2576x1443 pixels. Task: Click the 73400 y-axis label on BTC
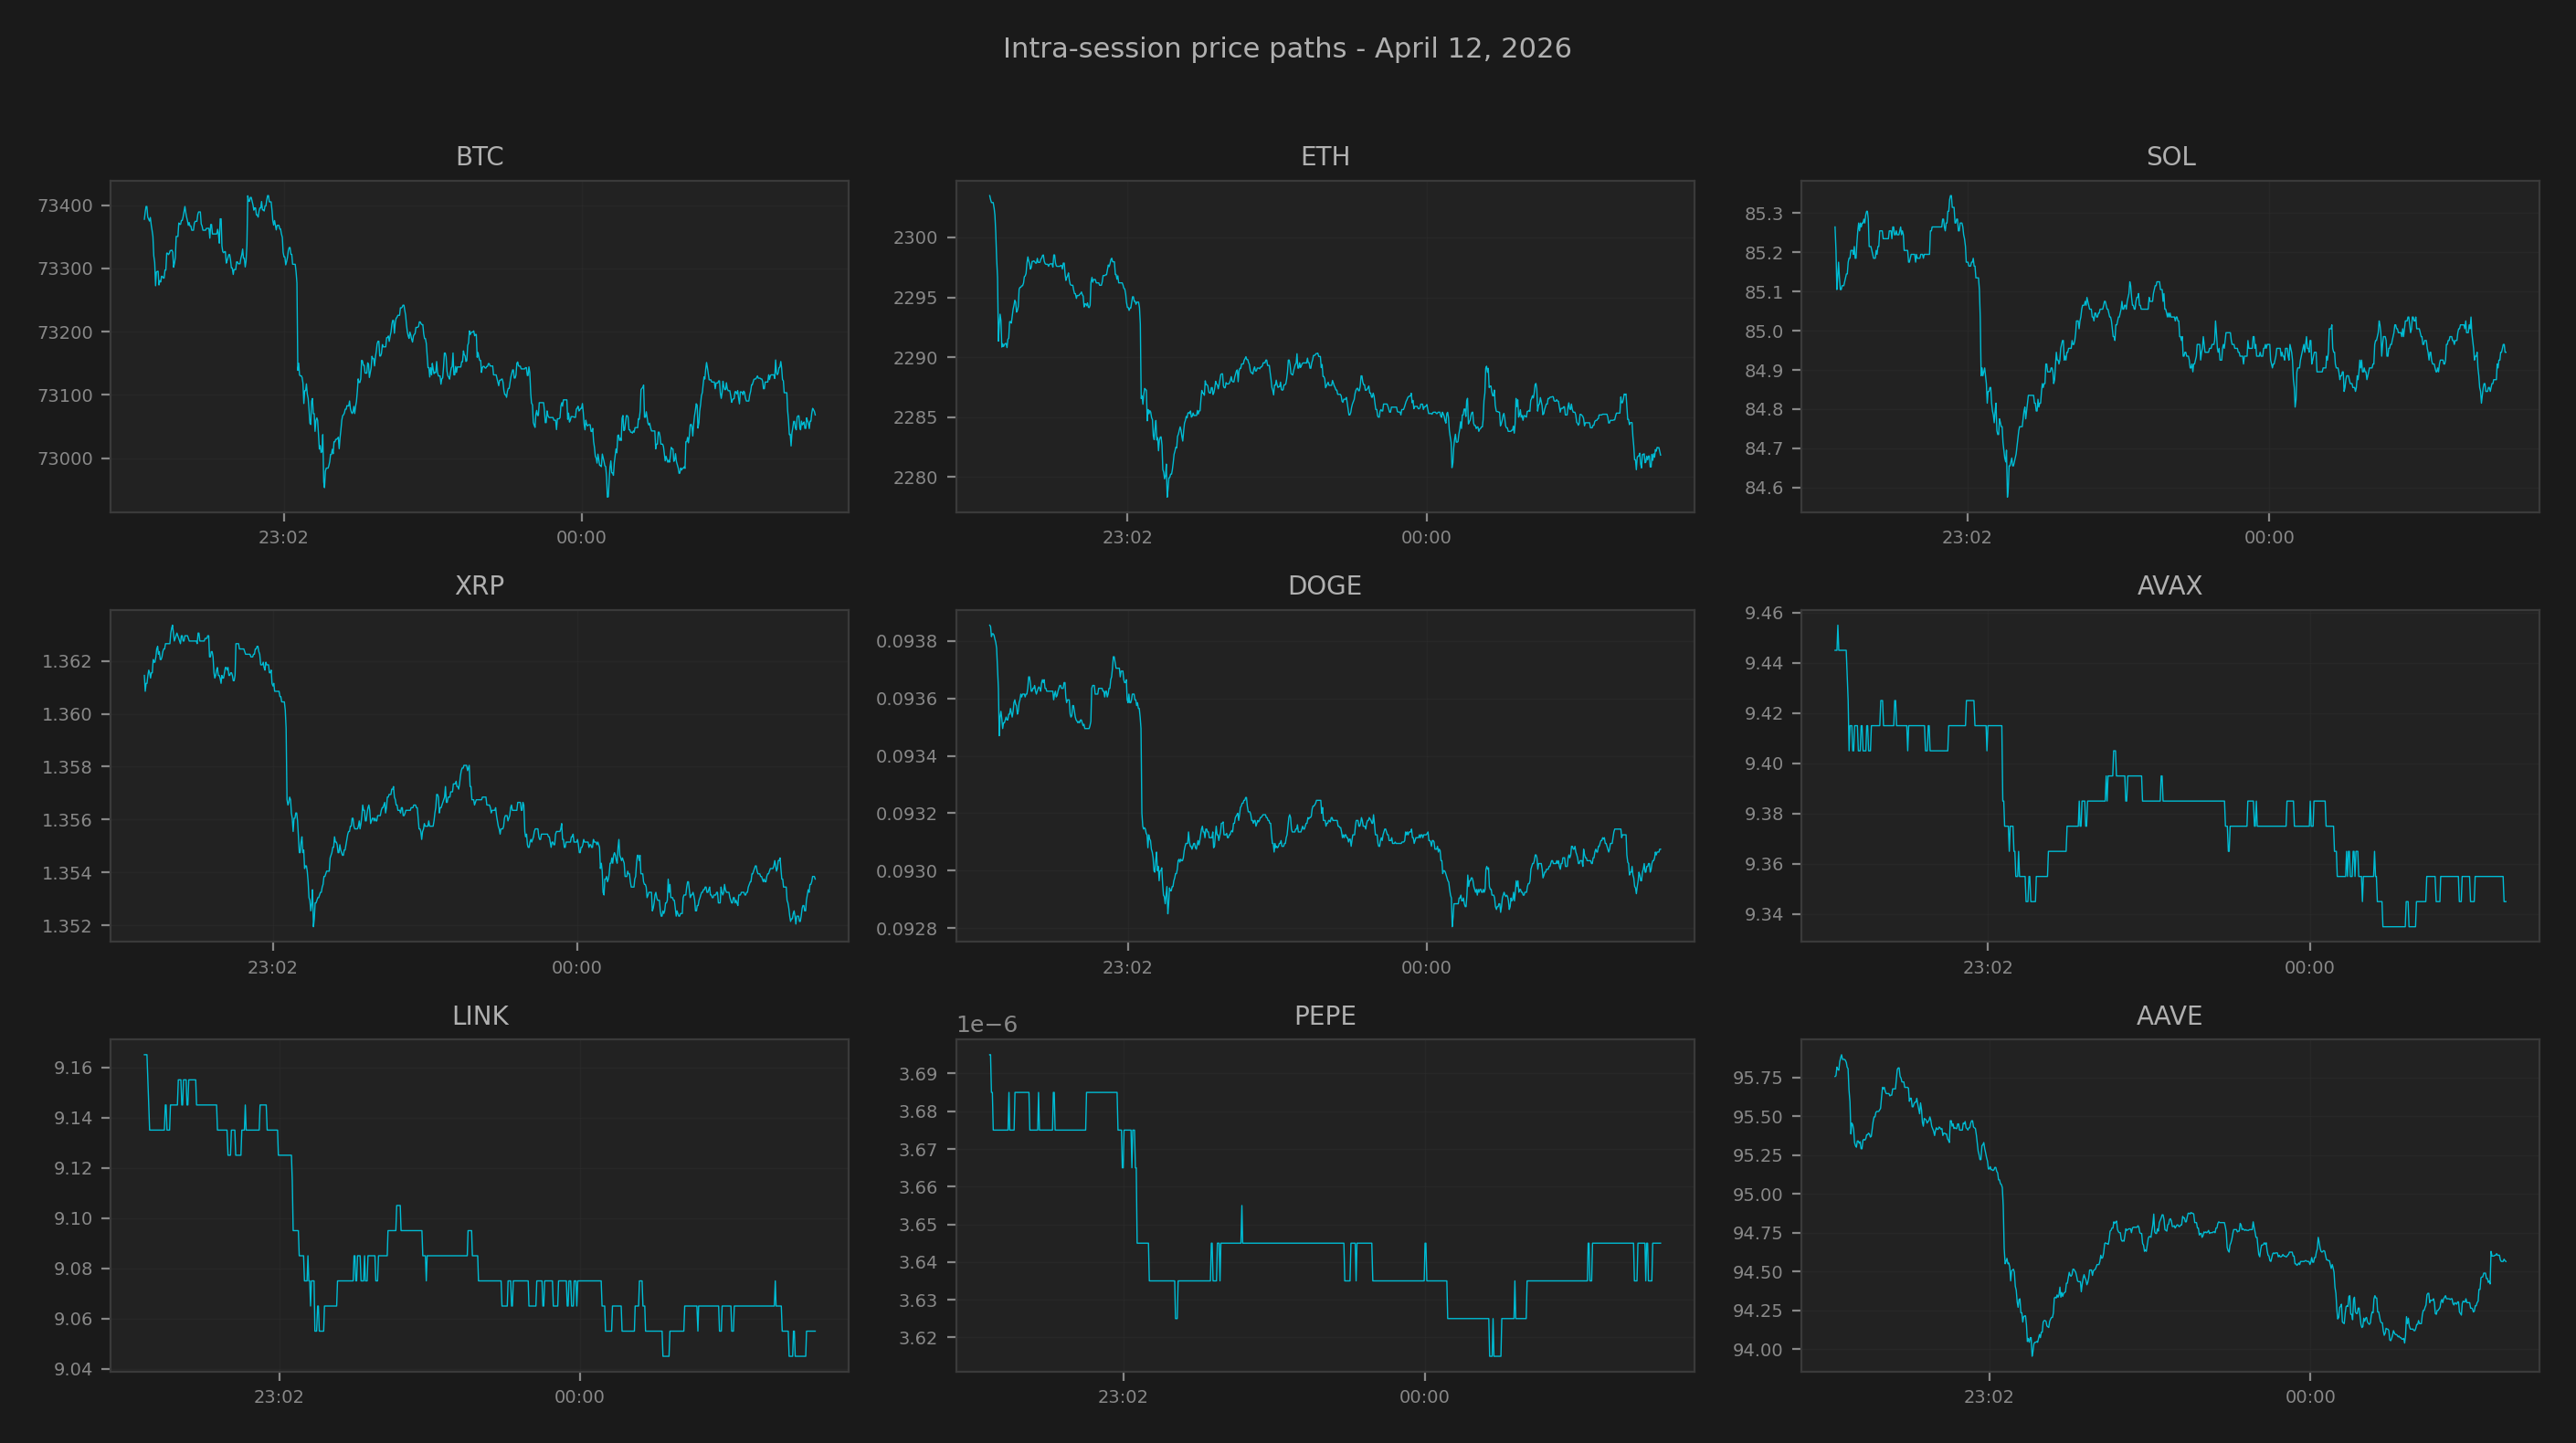[x=65, y=206]
